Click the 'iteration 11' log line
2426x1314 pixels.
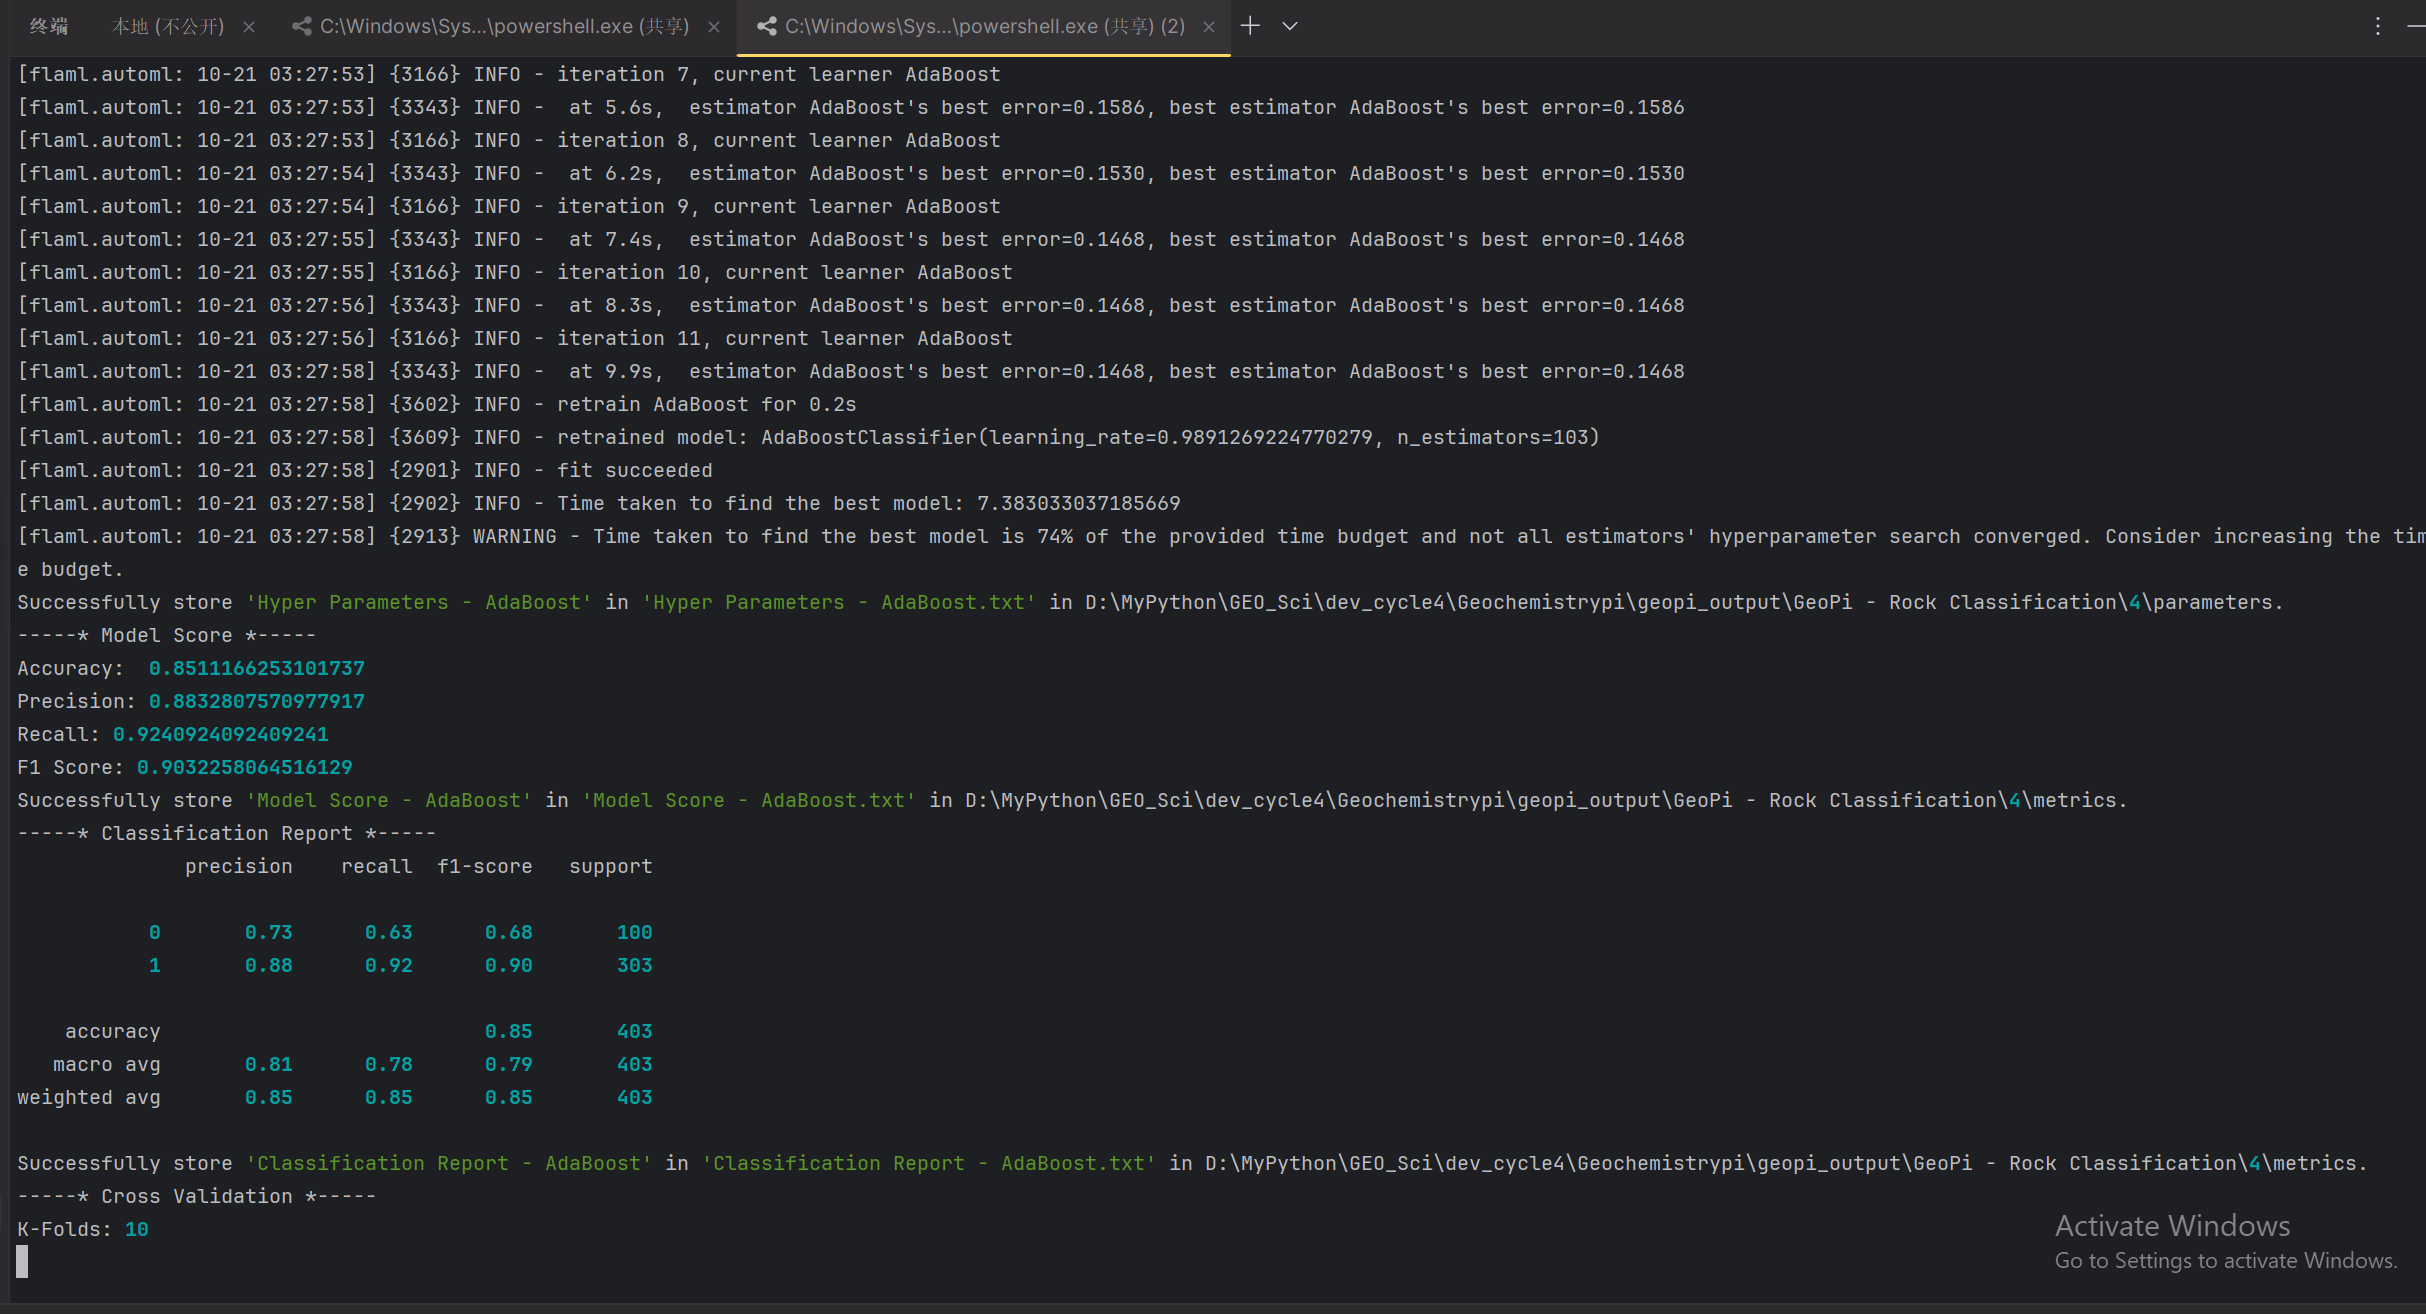pos(515,338)
